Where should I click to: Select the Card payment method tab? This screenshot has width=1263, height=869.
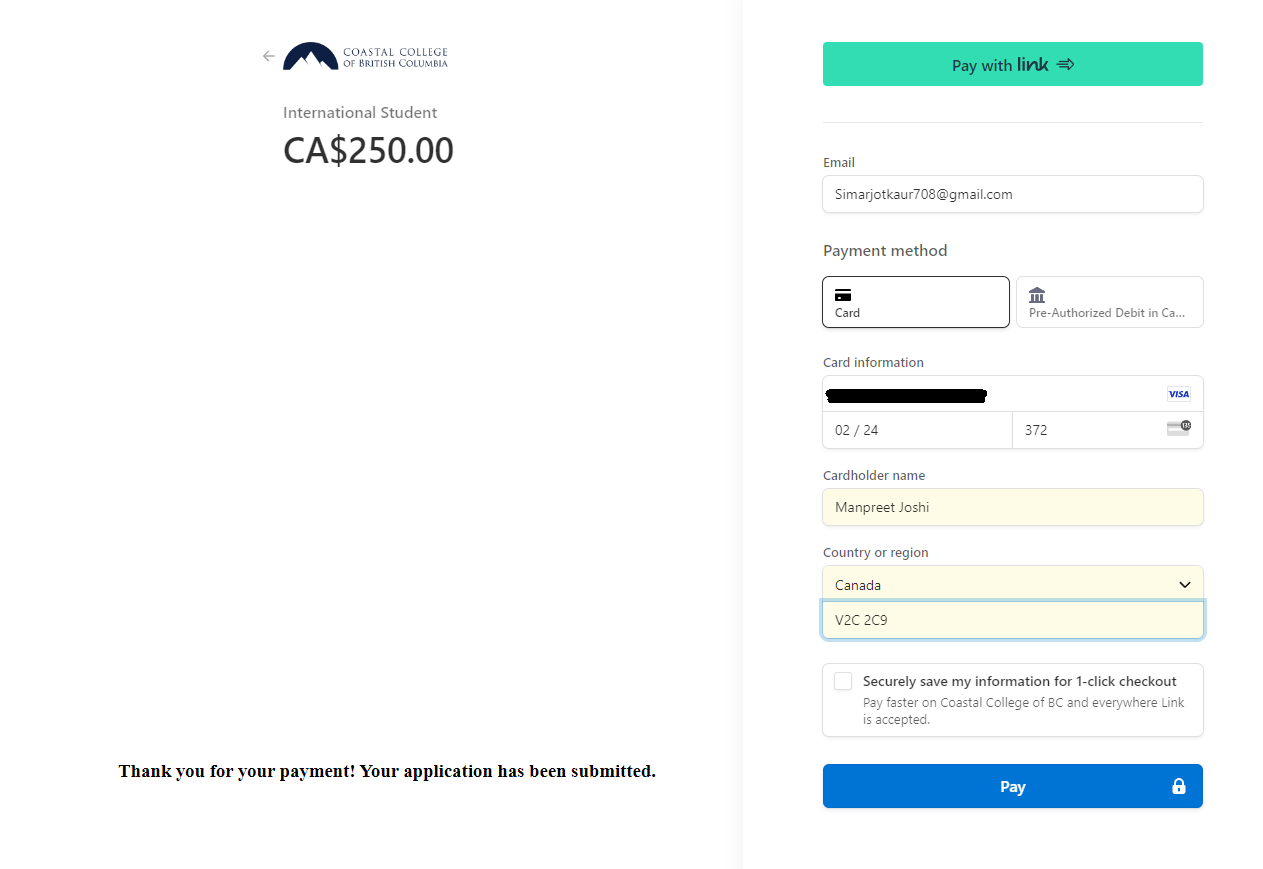916,302
